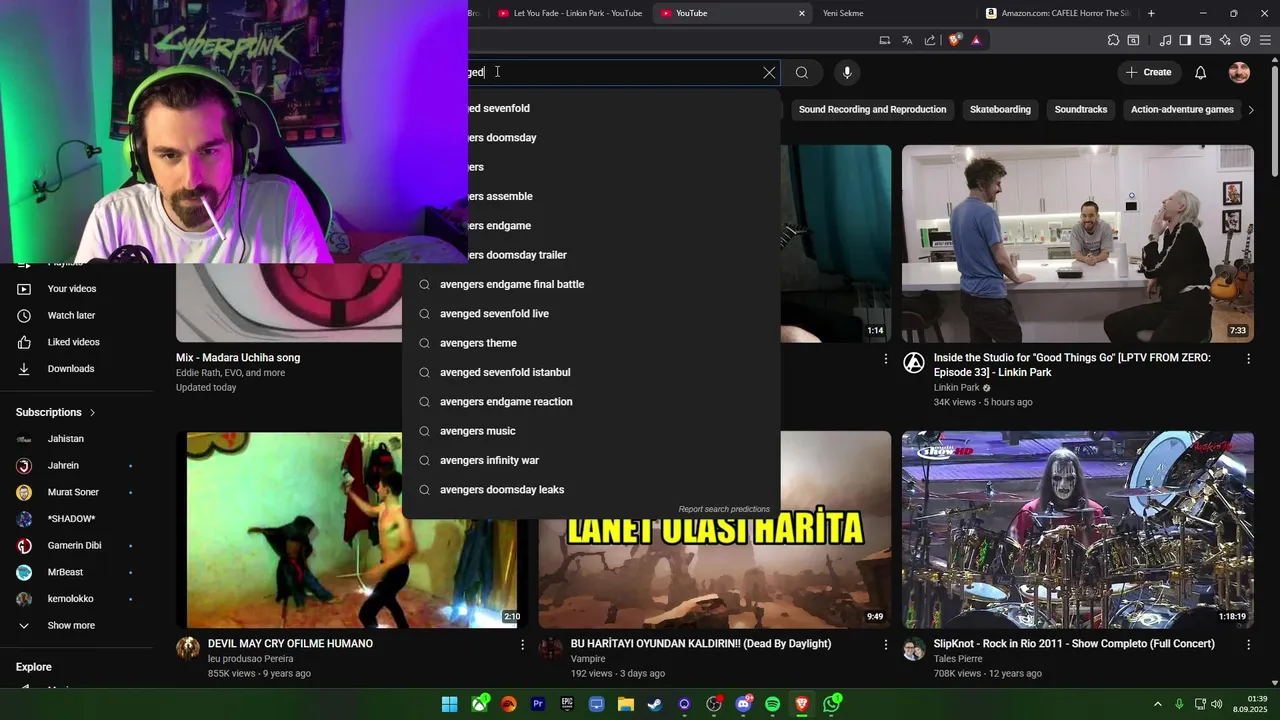Open Brave Shields lion icon
This screenshot has height=720, width=1280.
point(955,40)
